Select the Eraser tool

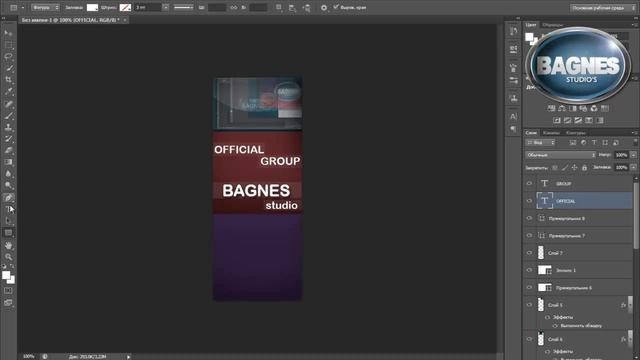tap(8, 151)
